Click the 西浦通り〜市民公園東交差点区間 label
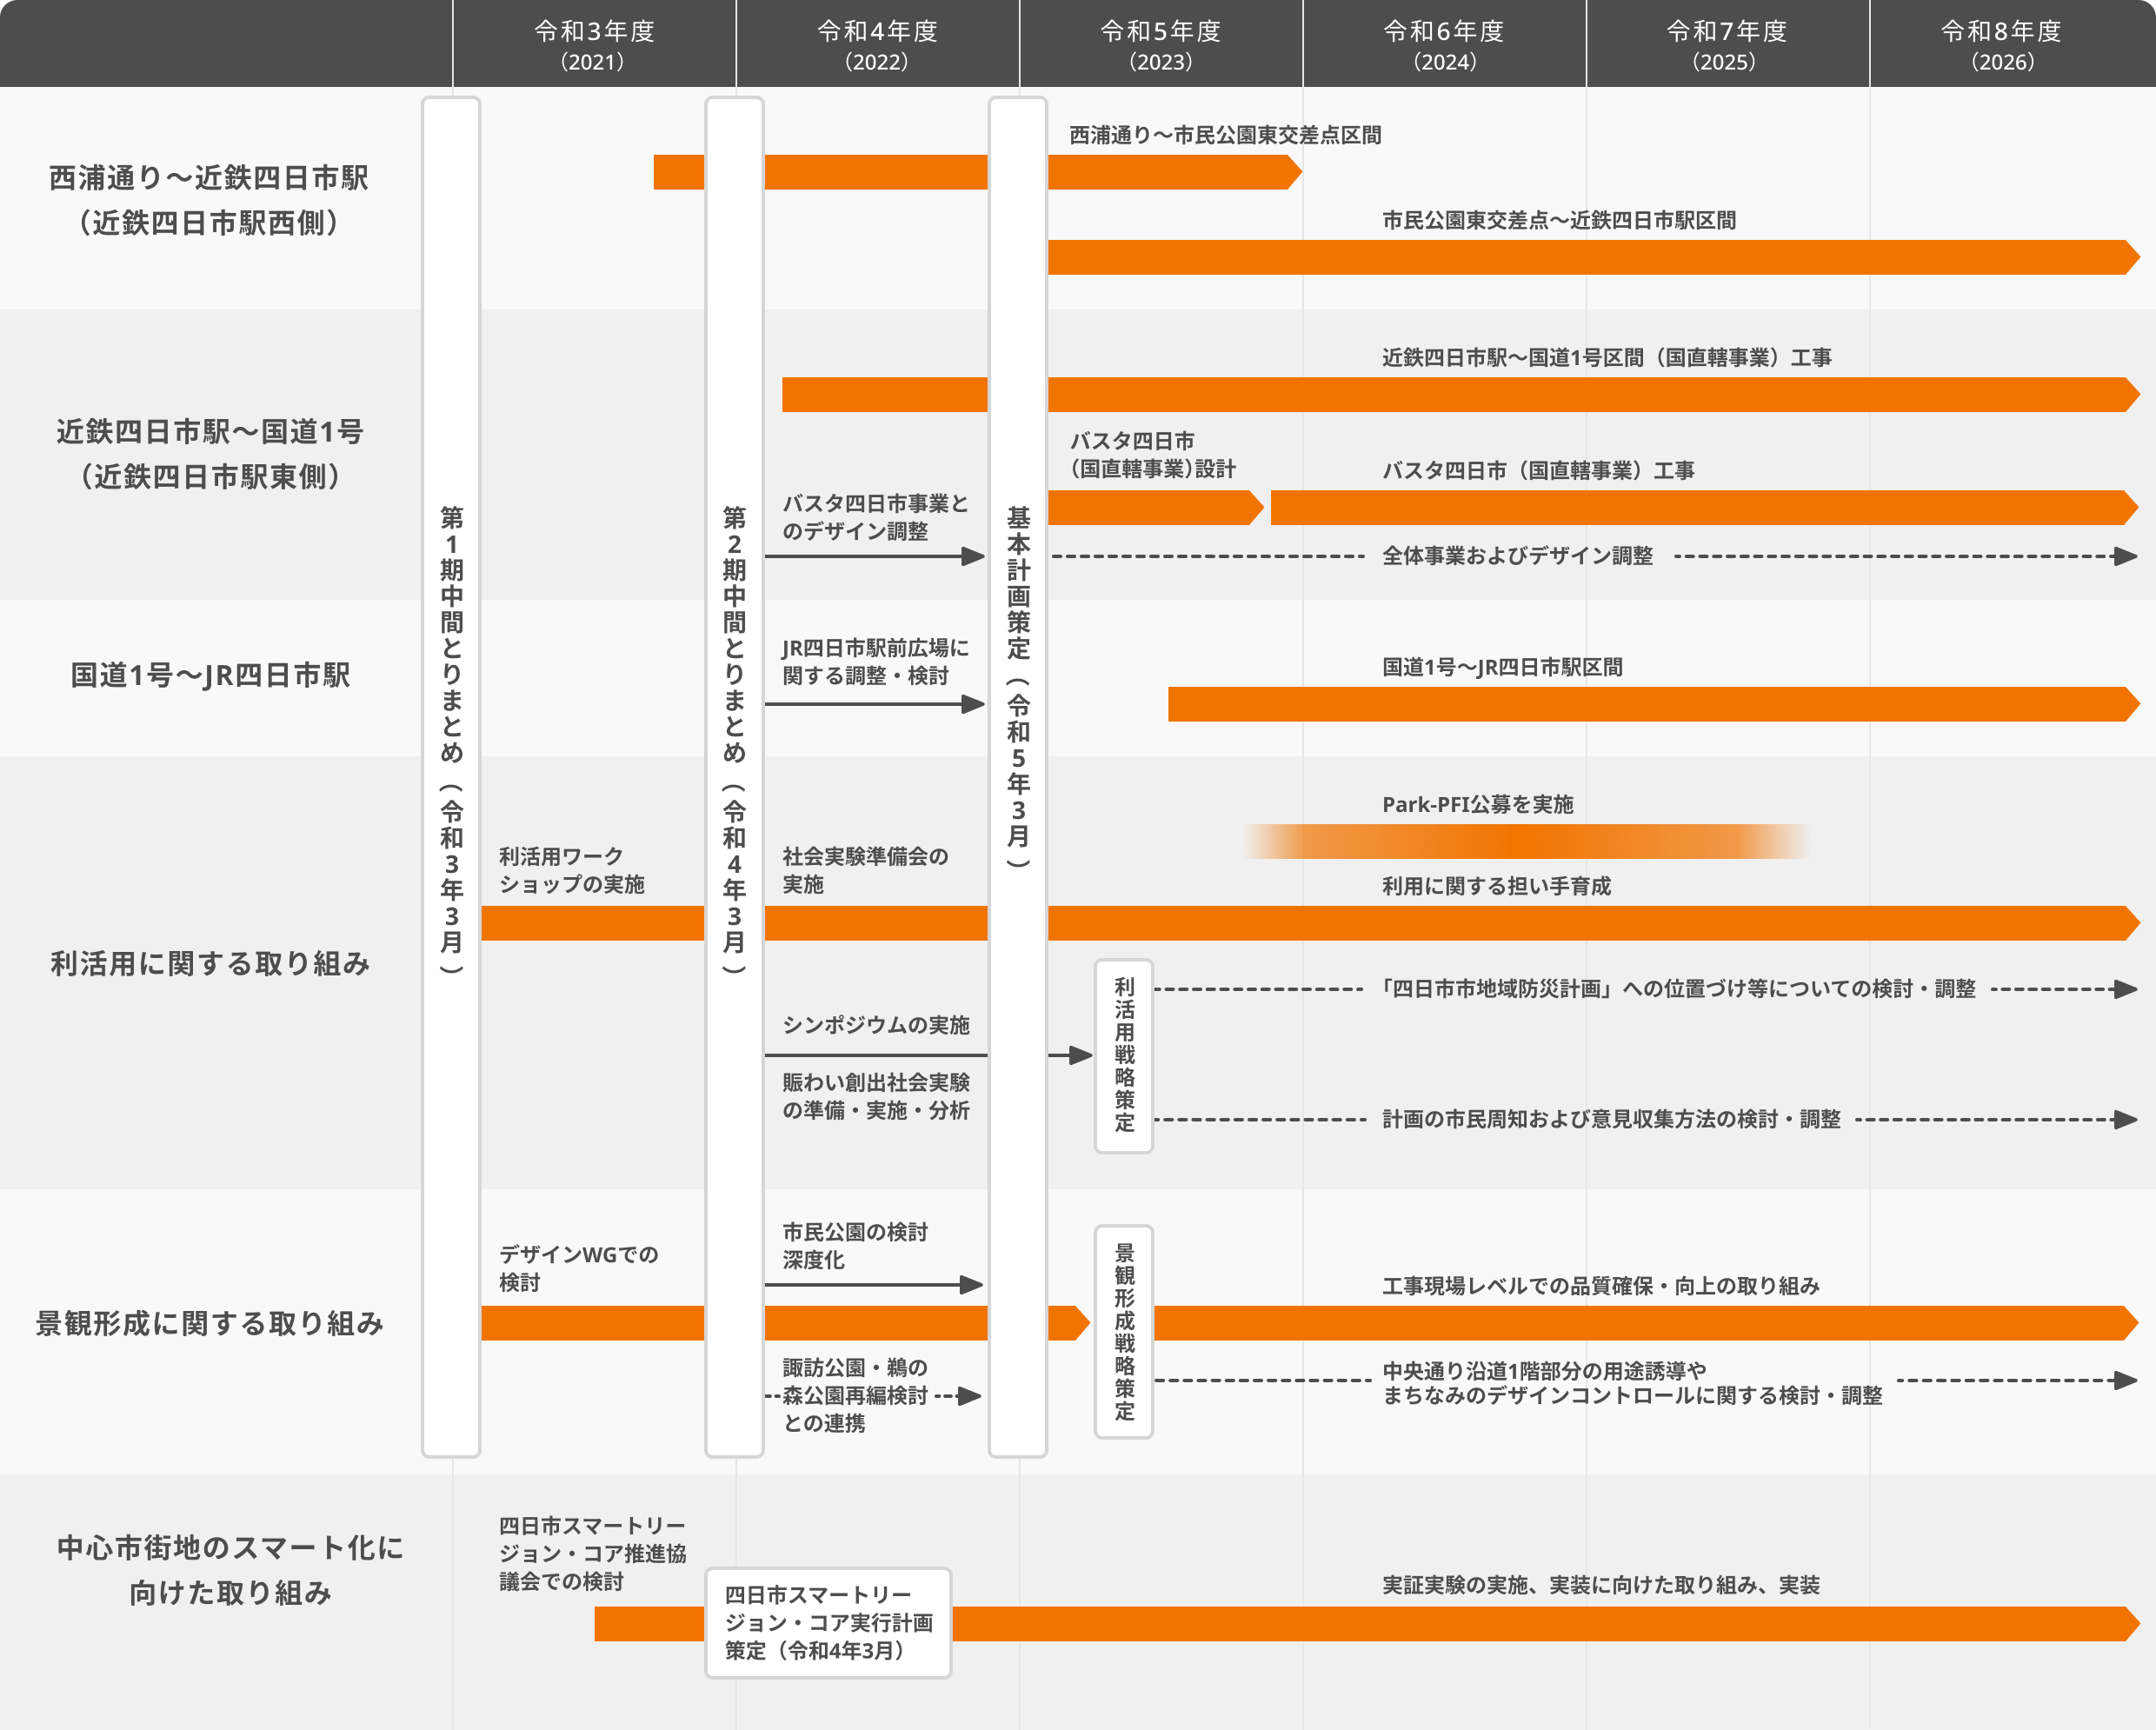The image size is (2156, 1730). click(1225, 135)
